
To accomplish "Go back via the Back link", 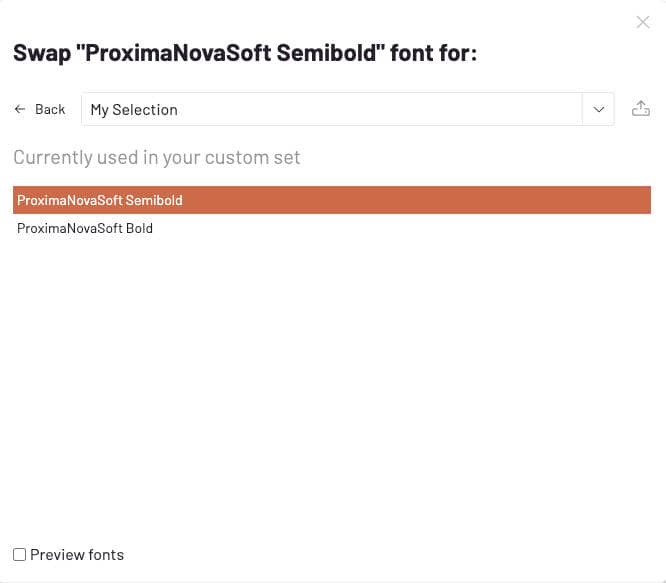I will point(40,109).
